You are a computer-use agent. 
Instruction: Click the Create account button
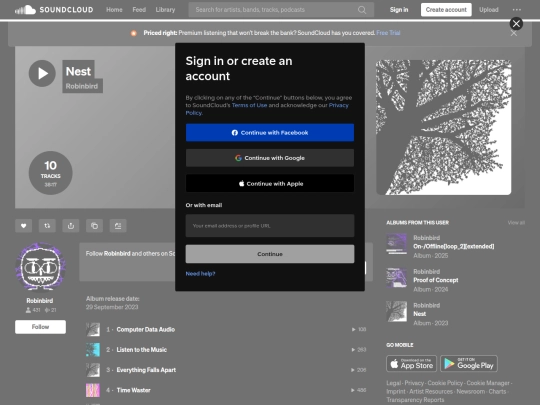coord(446,10)
